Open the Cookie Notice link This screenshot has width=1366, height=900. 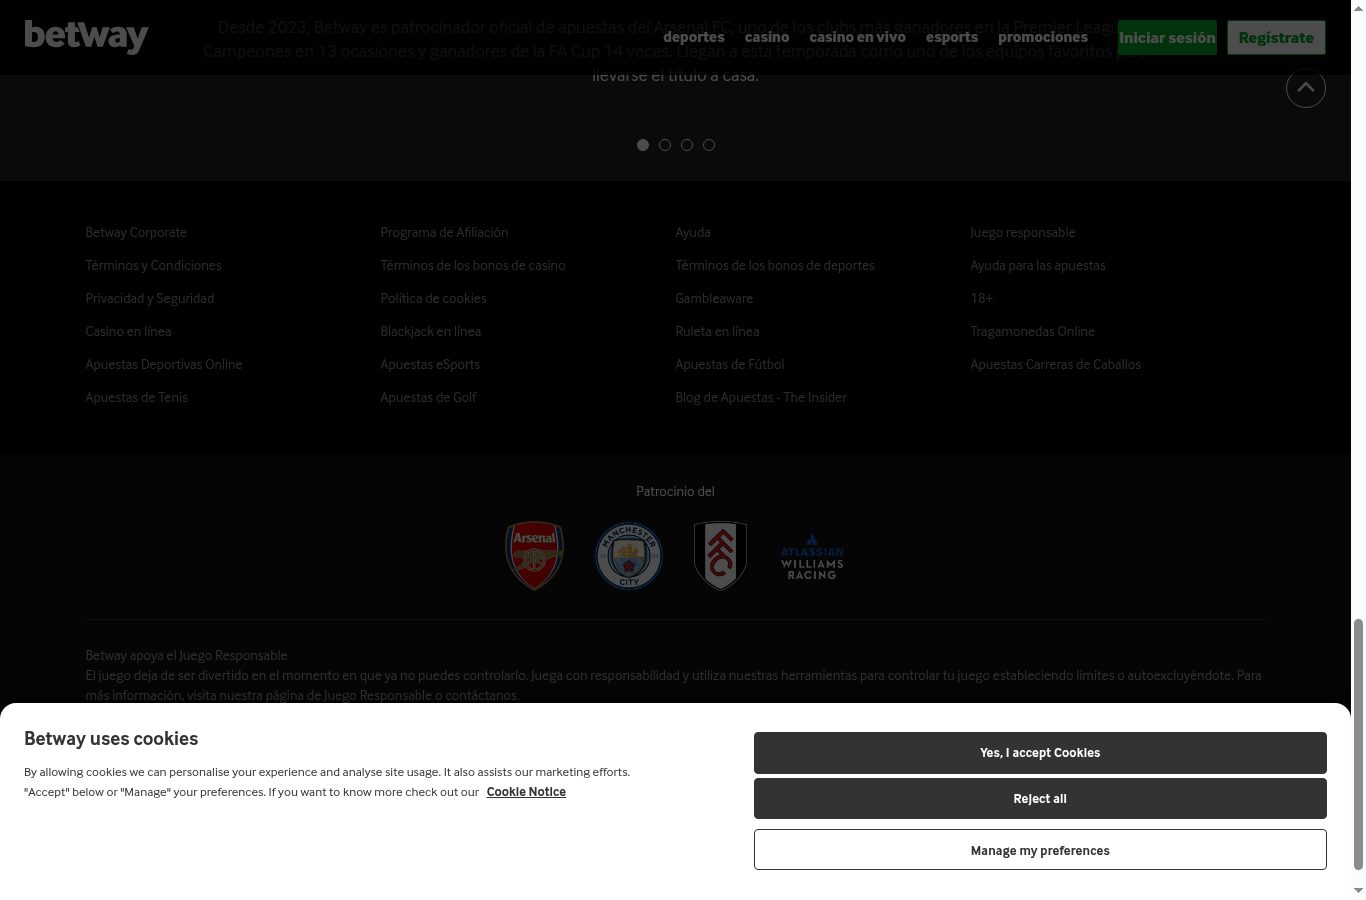point(526,792)
